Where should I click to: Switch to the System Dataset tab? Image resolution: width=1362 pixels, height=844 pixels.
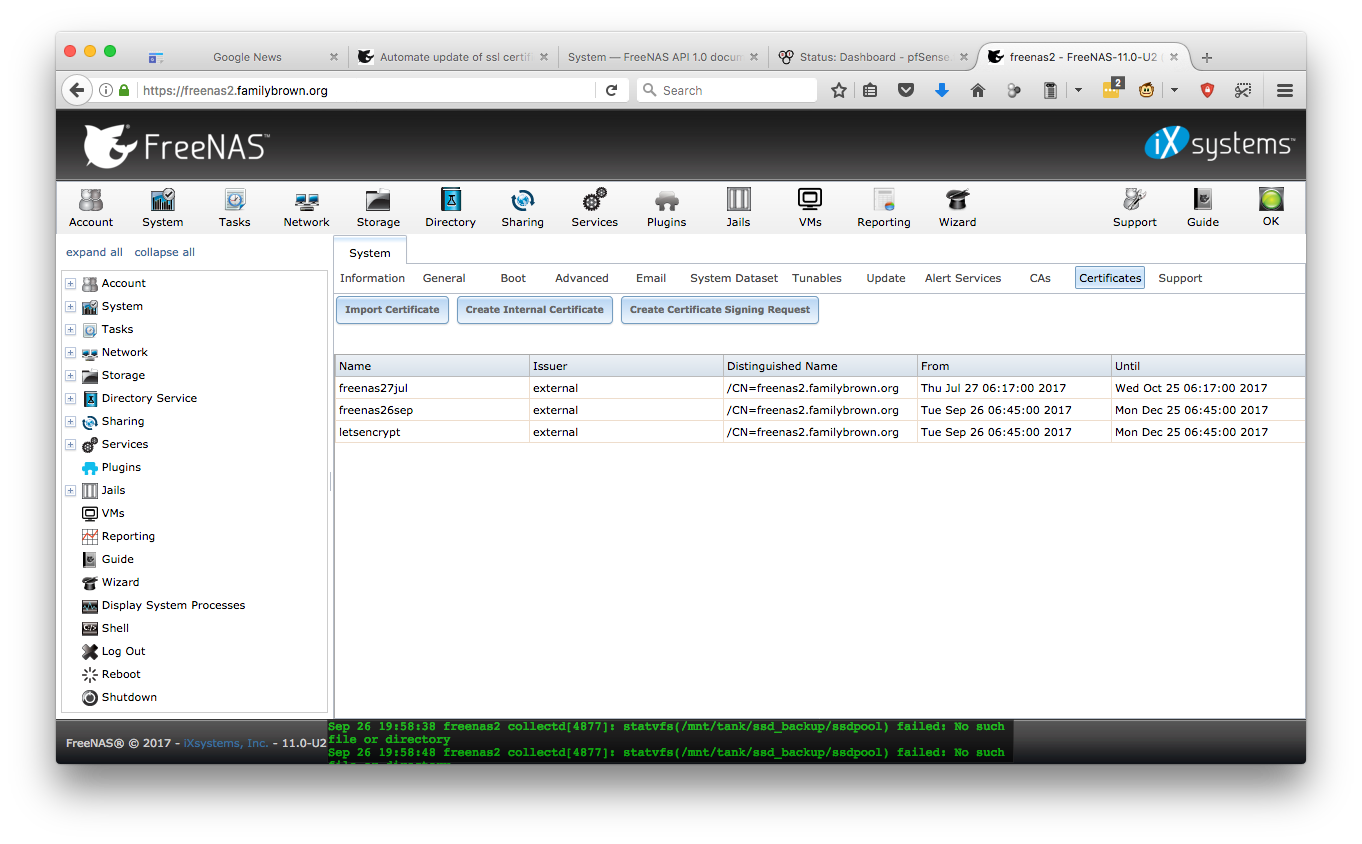click(734, 278)
